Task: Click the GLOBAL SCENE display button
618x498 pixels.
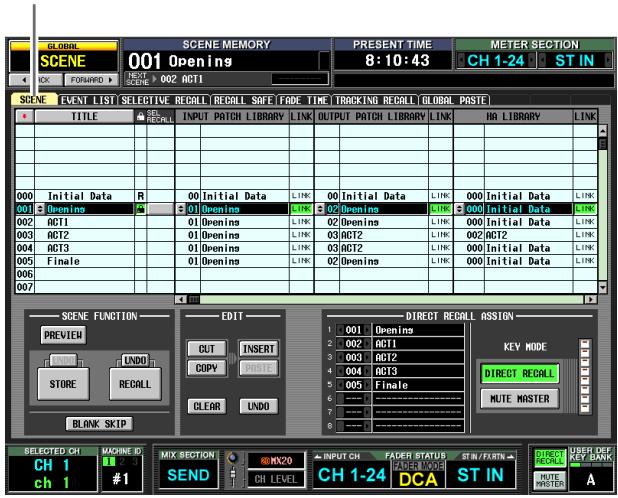Action: coord(63,57)
